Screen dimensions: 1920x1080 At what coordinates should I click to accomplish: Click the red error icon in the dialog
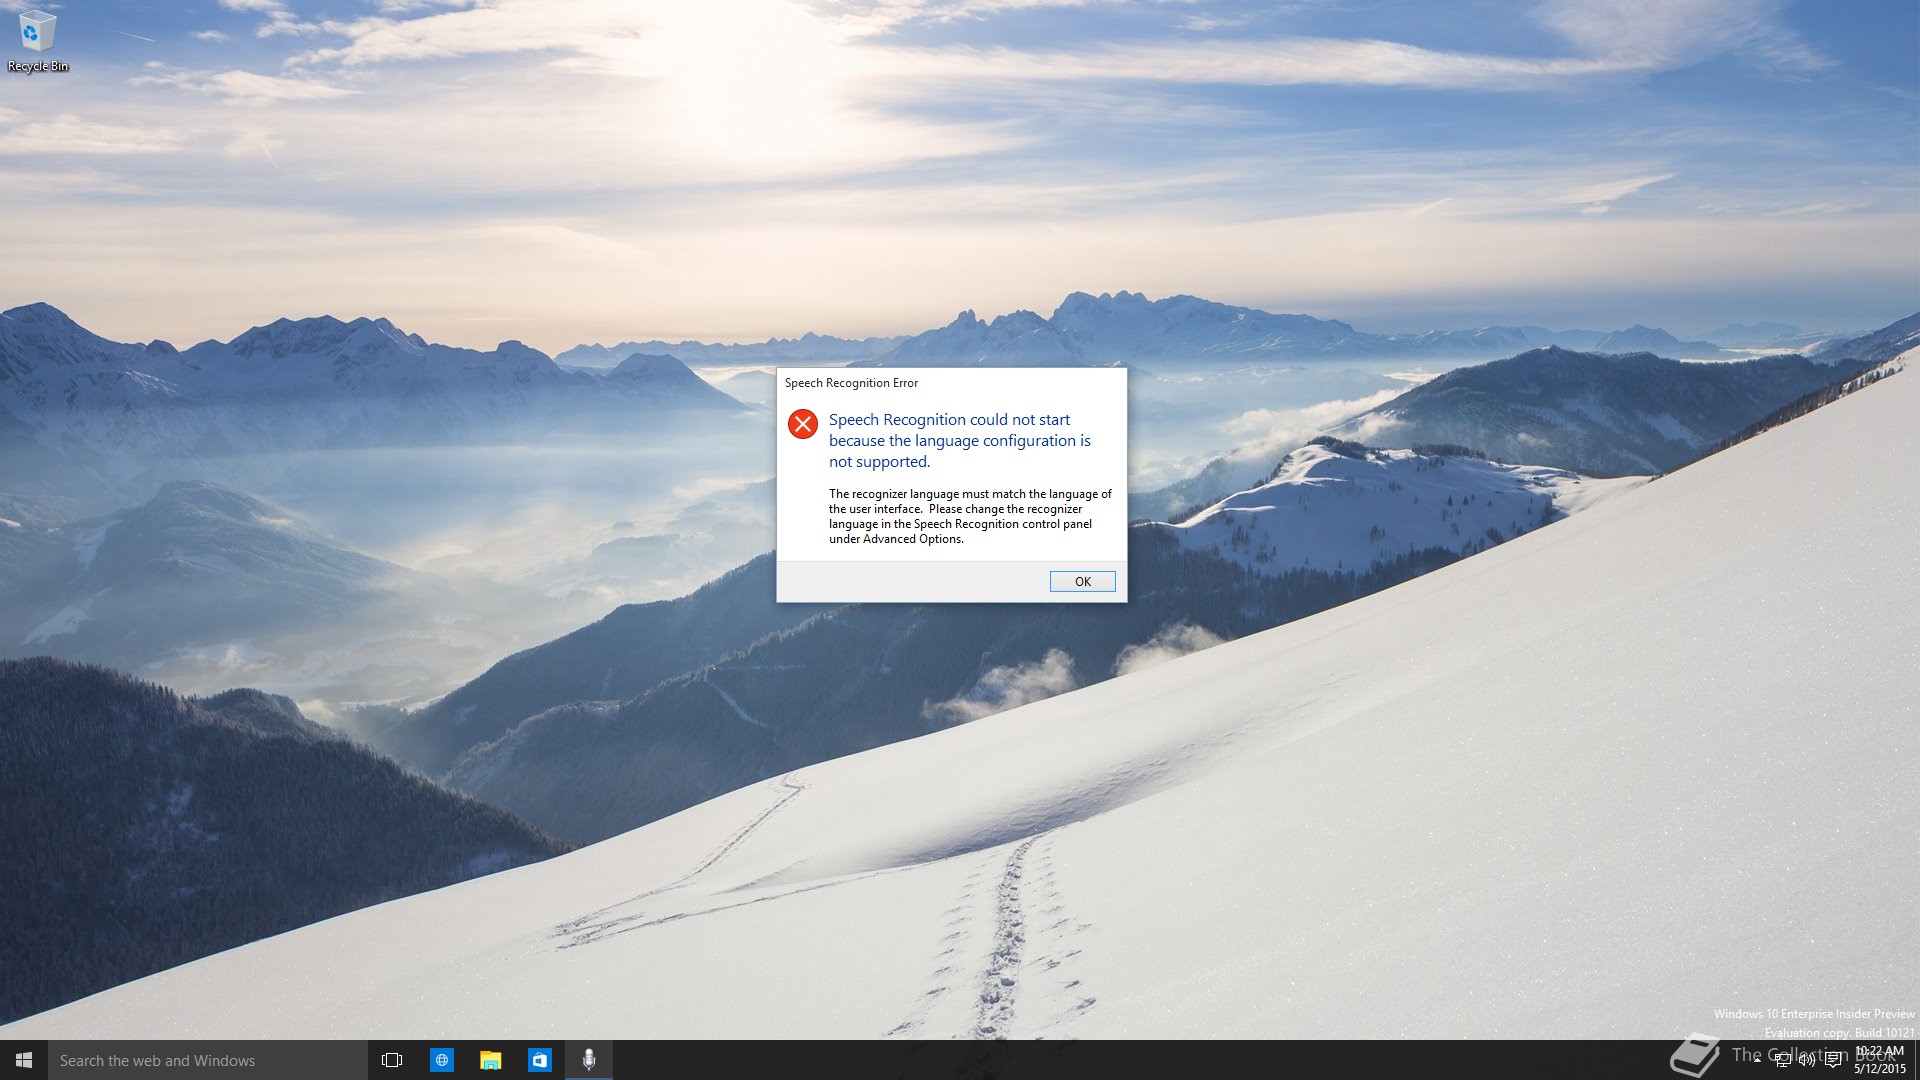point(802,424)
